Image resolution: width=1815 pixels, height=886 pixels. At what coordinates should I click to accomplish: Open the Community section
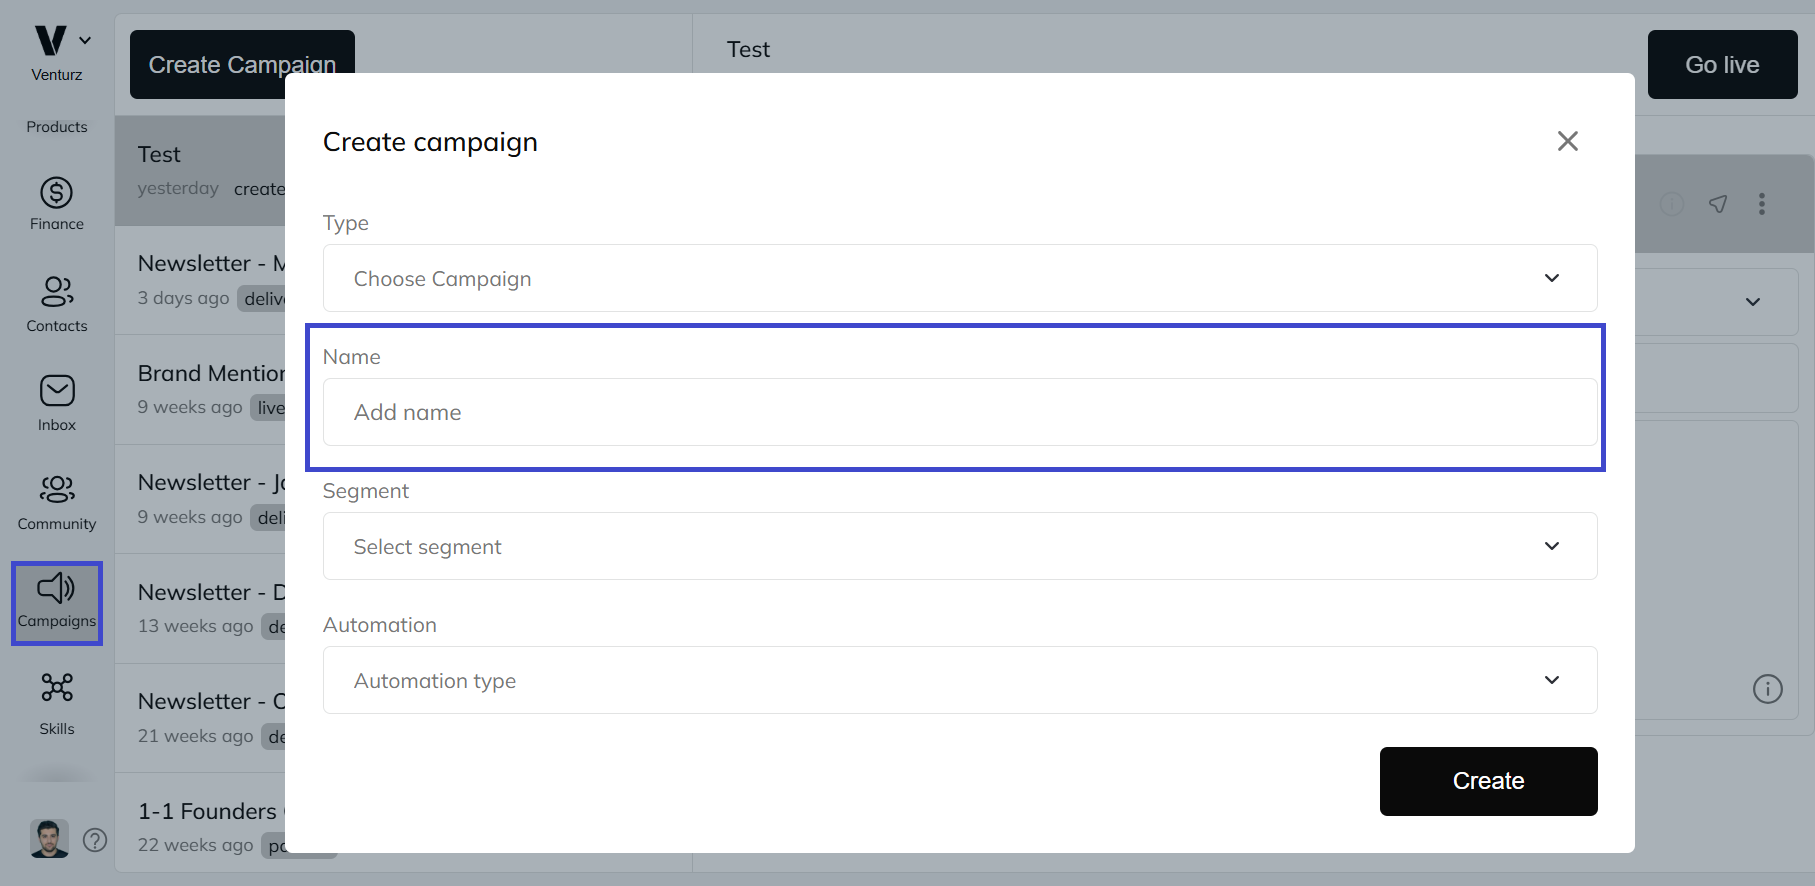click(x=57, y=502)
